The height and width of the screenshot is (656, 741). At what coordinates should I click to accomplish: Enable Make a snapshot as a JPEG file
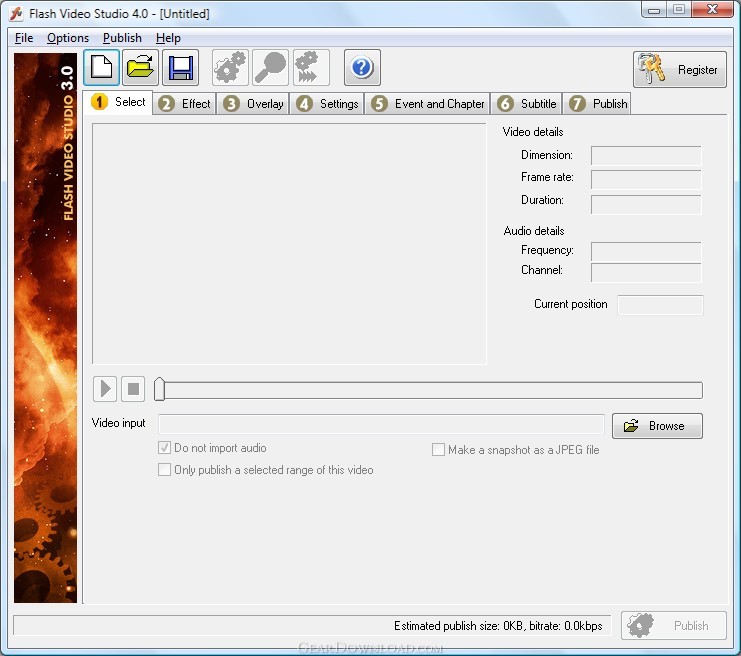tap(438, 449)
